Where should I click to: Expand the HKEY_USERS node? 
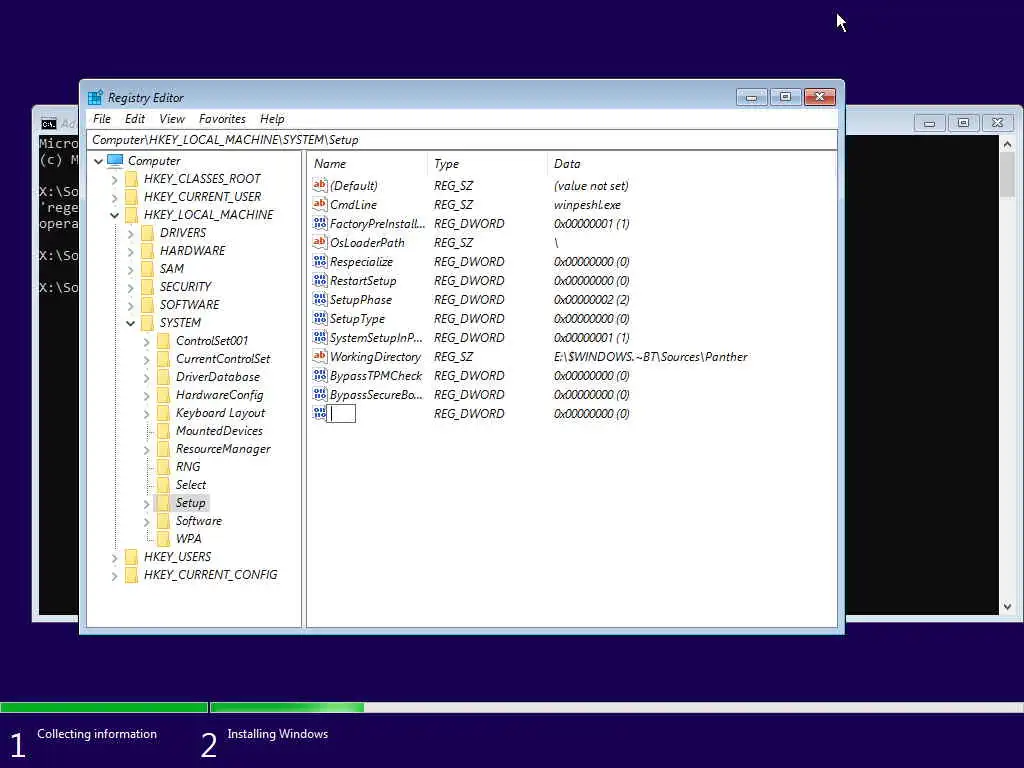coord(114,557)
